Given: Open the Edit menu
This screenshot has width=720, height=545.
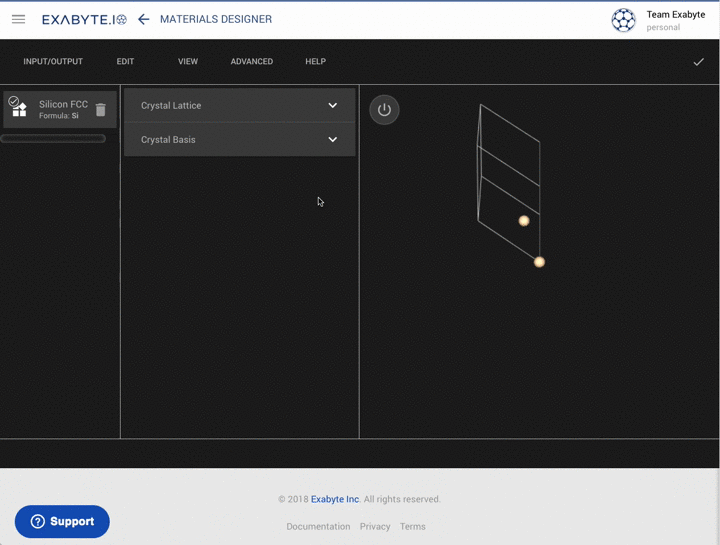Looking at the screenshot, I should [125, 62].
